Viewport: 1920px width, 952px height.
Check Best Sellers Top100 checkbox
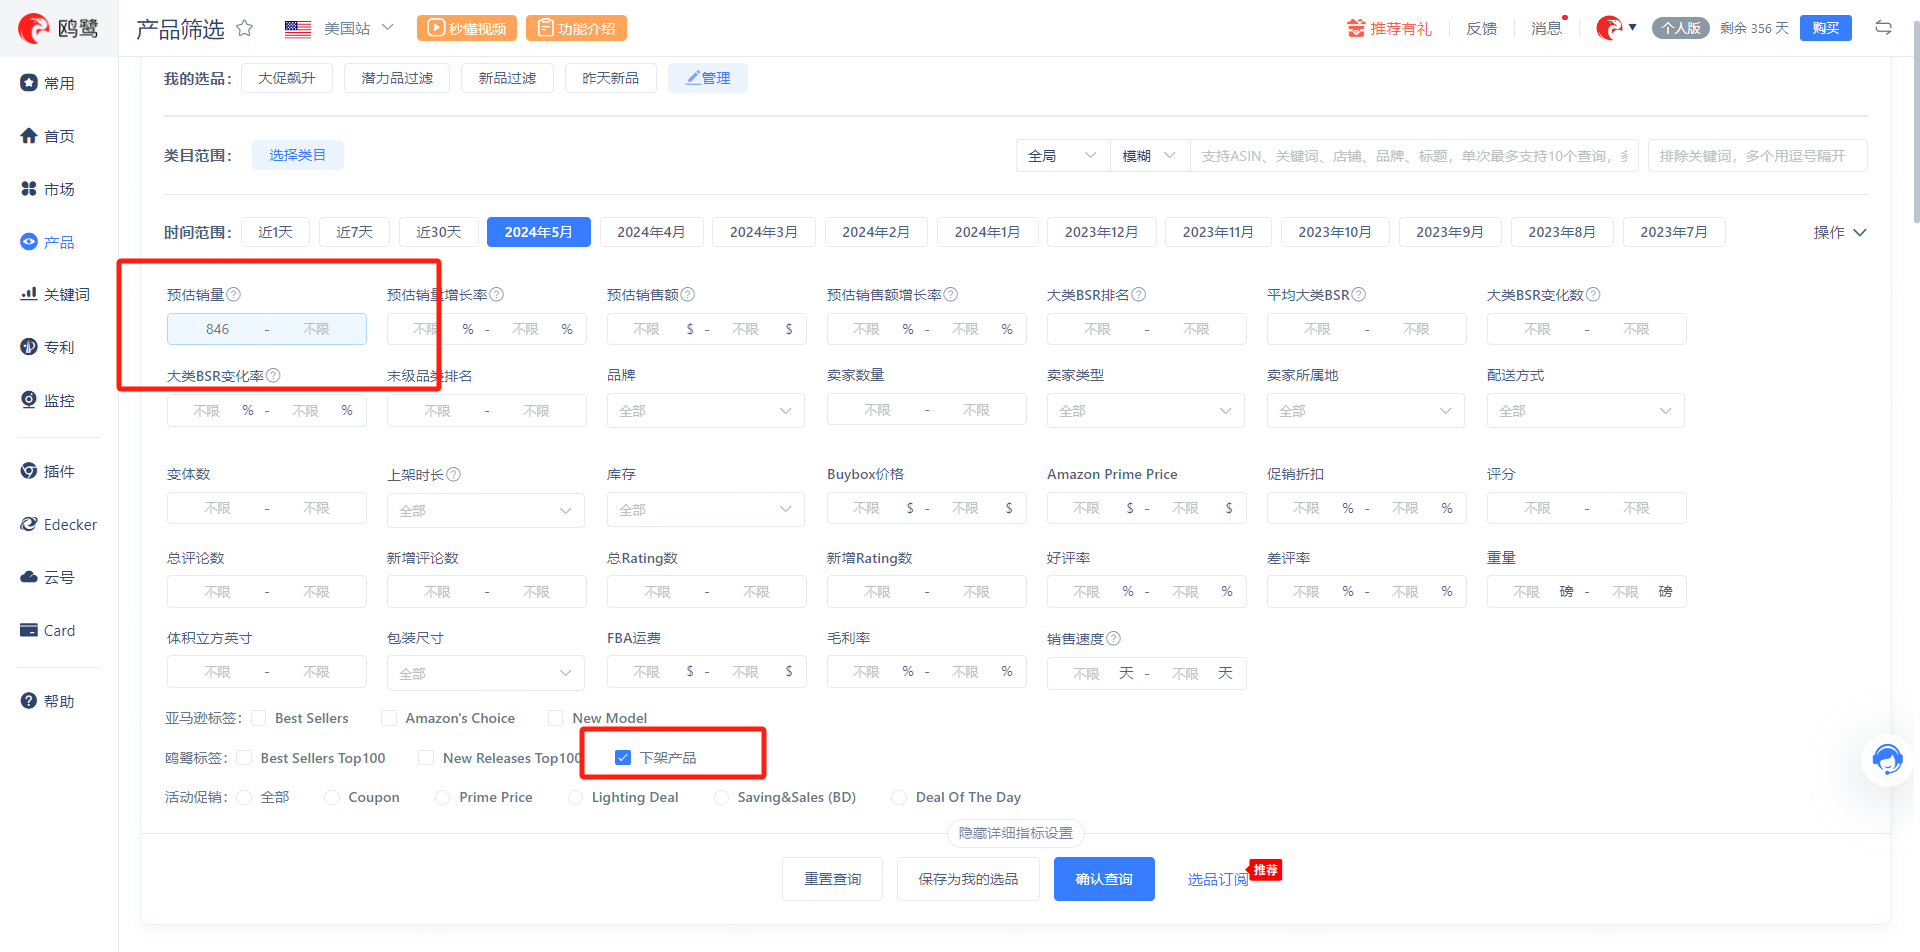pos(244,758)
